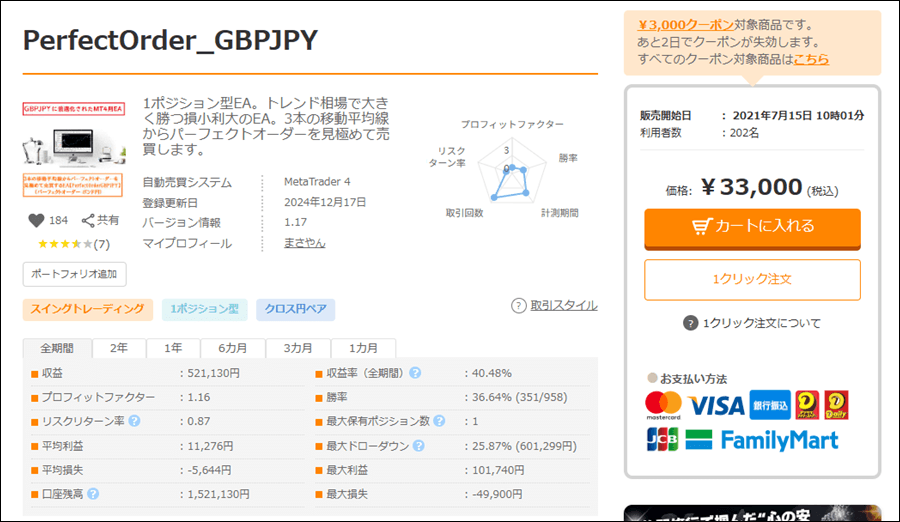Click the product thumbnail image
Image resolution: width=900 pixels, height=522 pixels.
[x=74, y=147]
